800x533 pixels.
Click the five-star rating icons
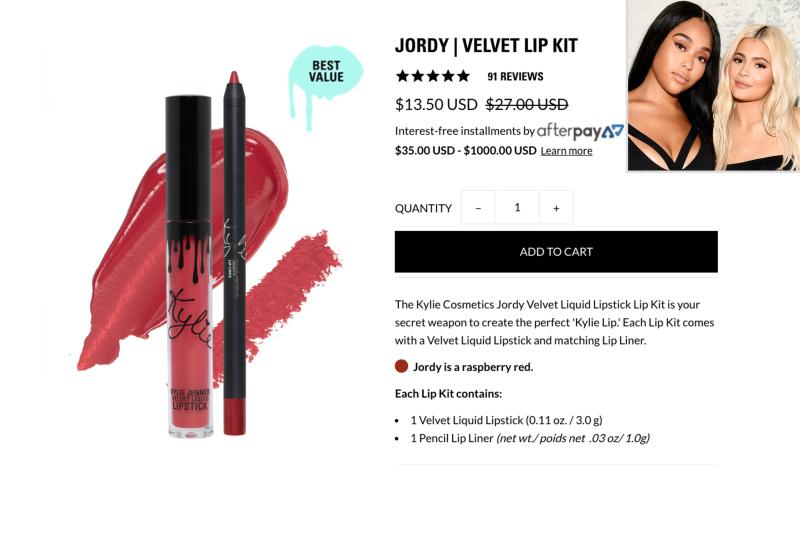(x=433, y=76)
